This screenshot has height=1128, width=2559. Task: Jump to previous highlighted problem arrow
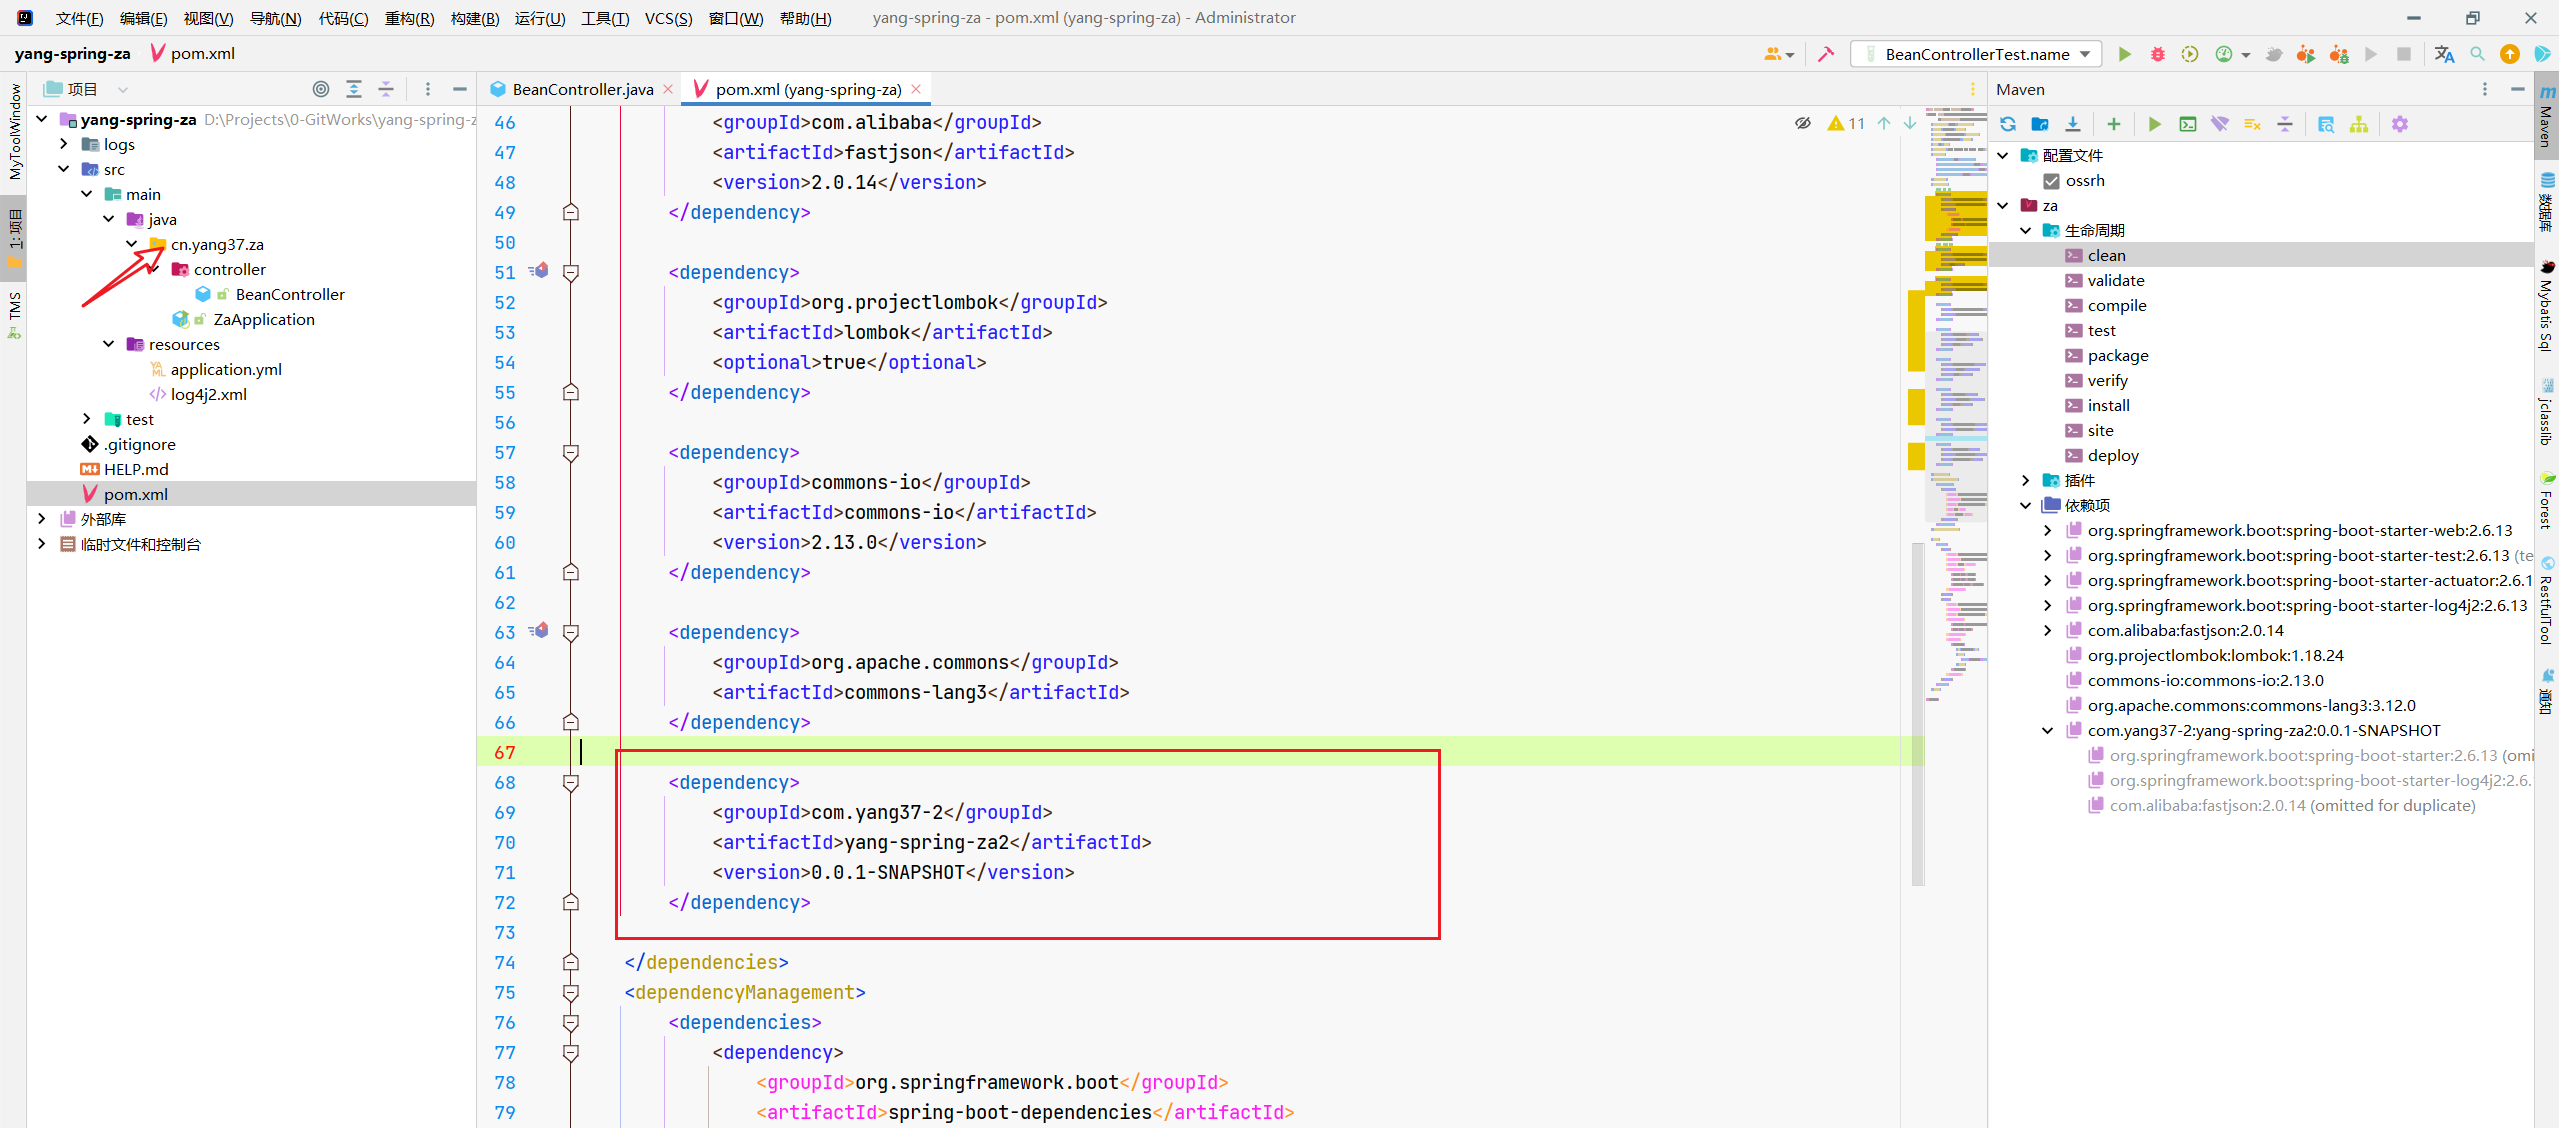point(1884,123)
